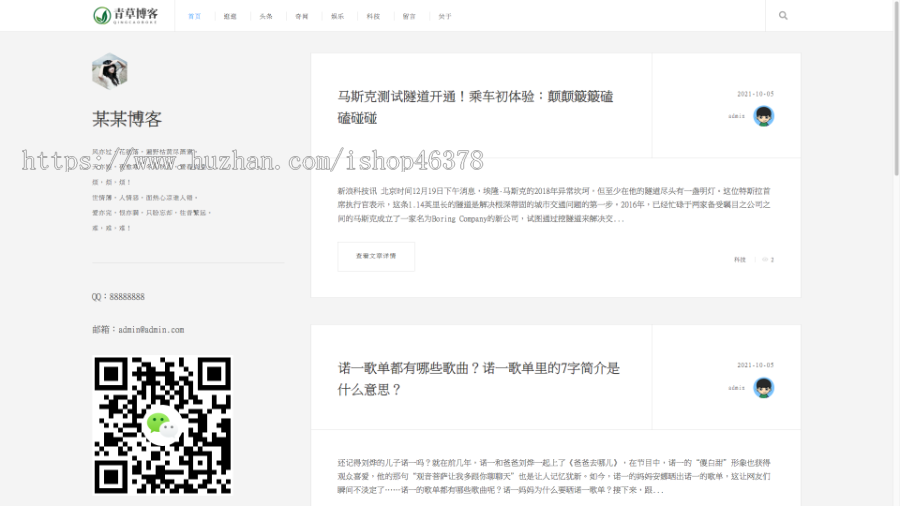This screenshot has height=506, width=900.
Task: Open 关于 nav item
Action: 445,17
